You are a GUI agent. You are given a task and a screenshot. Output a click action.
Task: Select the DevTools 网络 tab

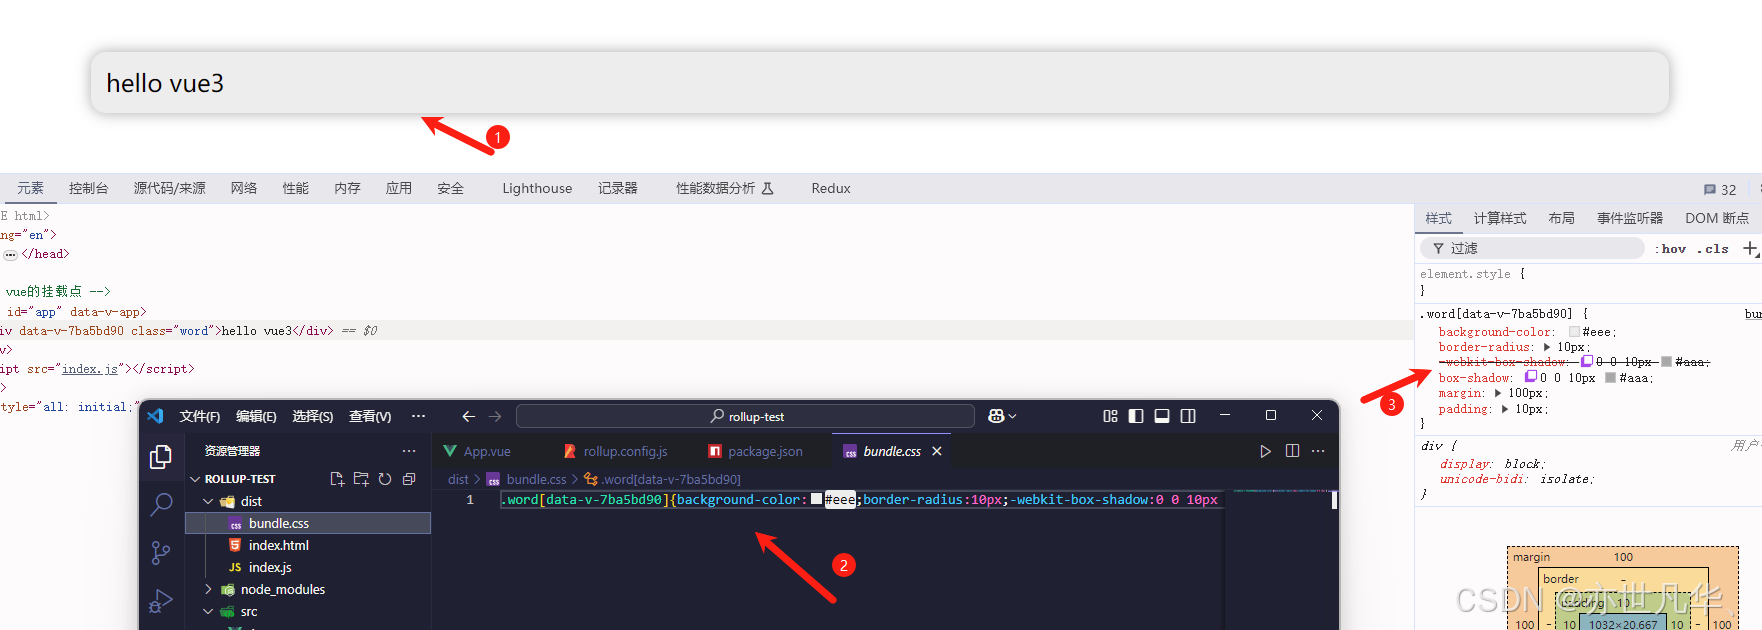(x=244, y=188)
